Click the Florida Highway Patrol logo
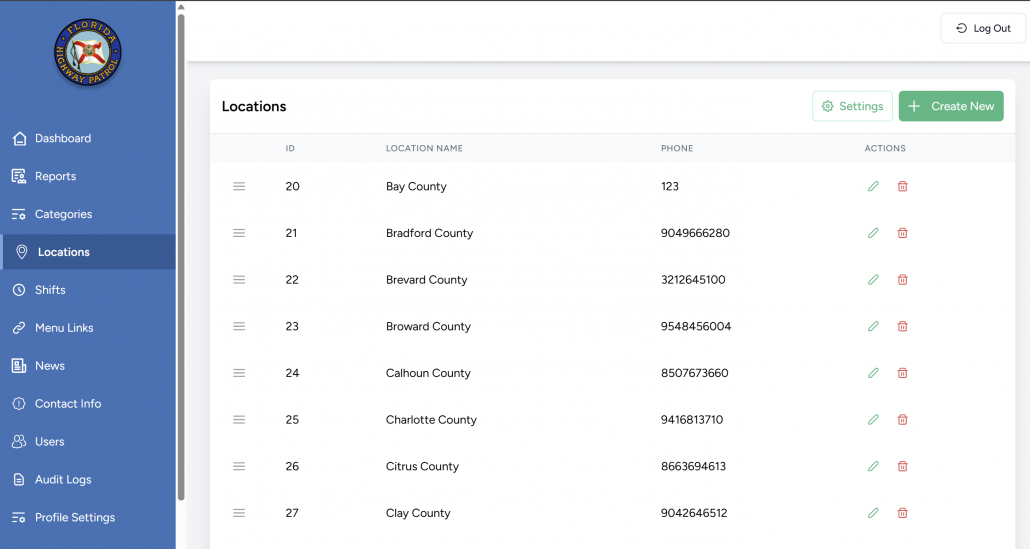 point(88,52)
